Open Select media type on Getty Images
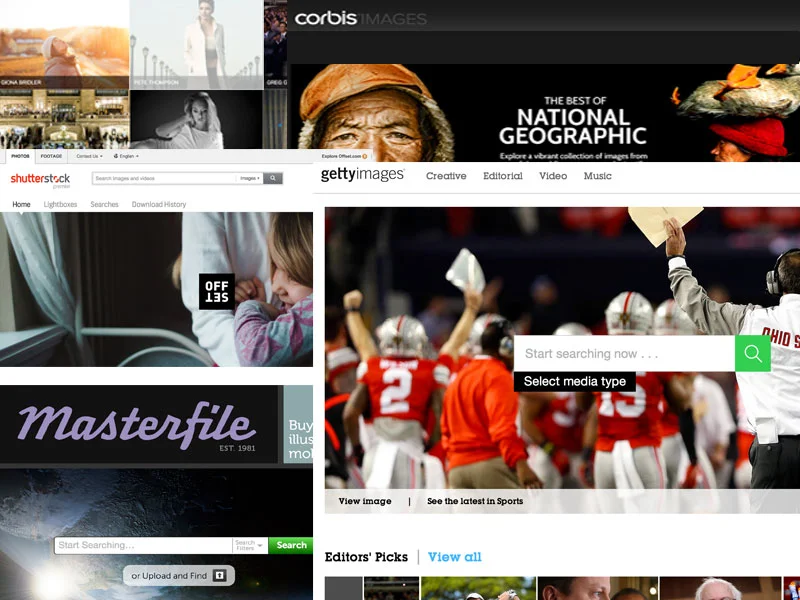Image resolution: width=800 pixels, height=600 pixels. coord(574,382)
